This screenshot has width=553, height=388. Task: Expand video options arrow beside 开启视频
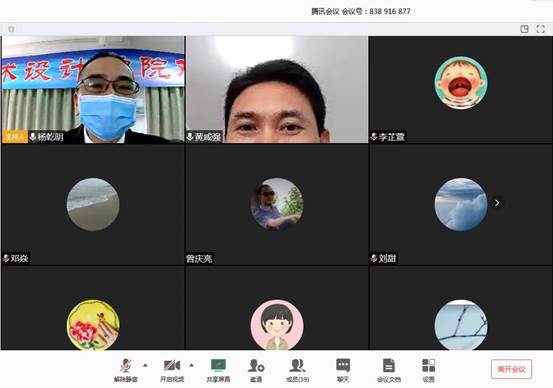coord(191,365)
